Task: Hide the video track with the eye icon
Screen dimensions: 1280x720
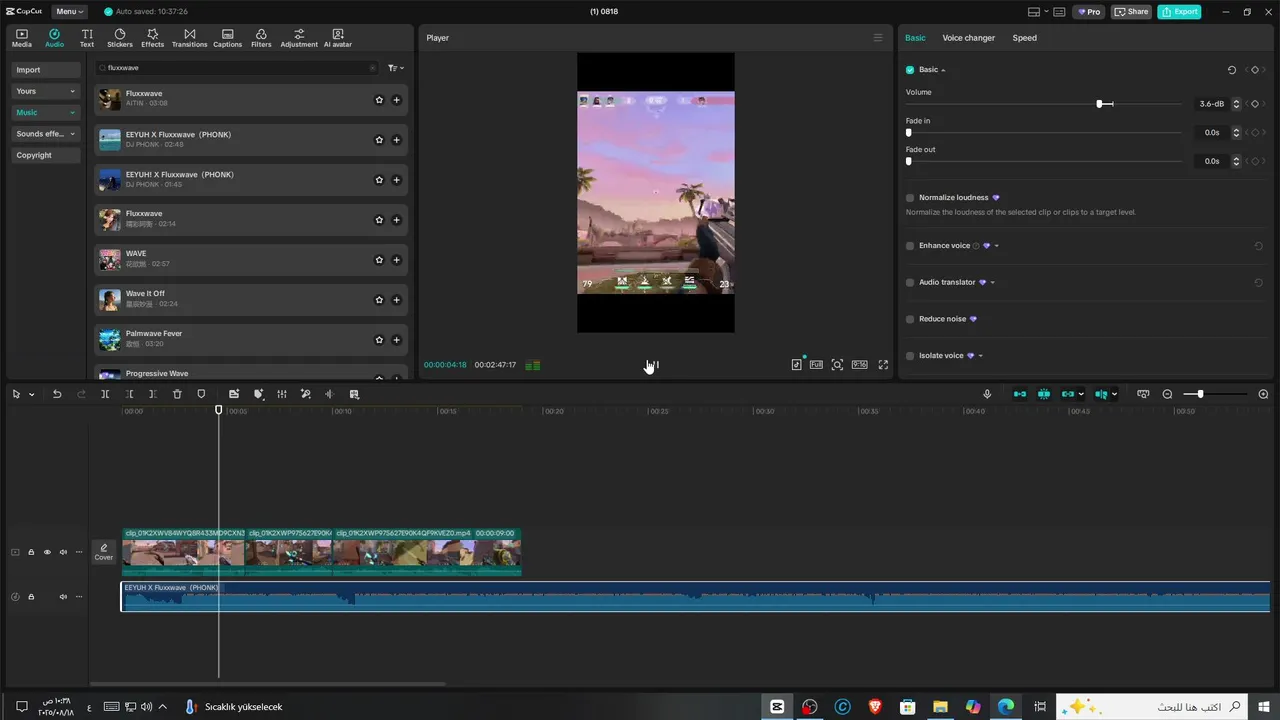Action: (x=47, y=552)
